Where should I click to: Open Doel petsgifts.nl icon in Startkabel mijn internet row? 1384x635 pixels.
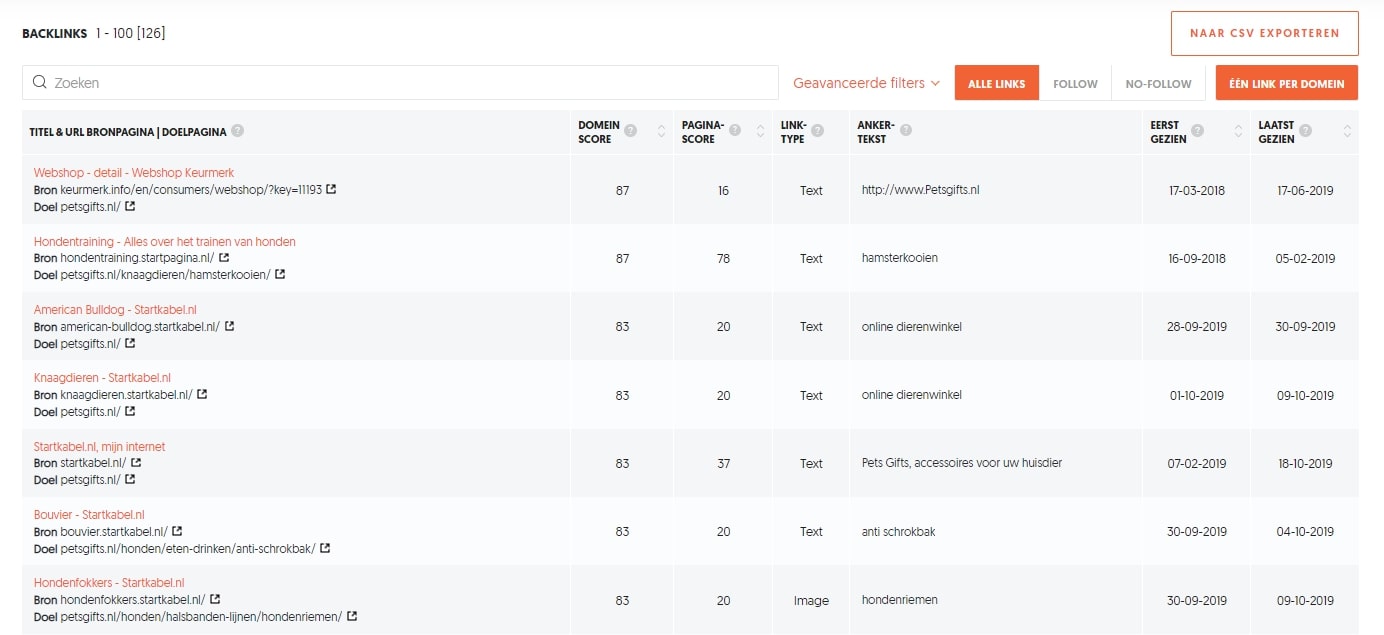click(x=130, y=479)
